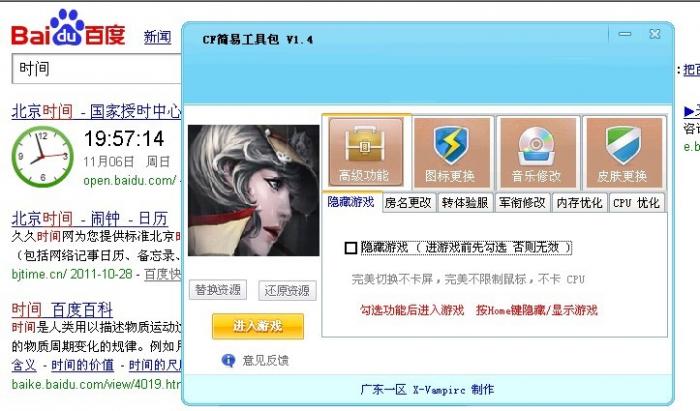The image size is (700, 411).
Task: Switch to the 转体验服 tab
Action: (465, 203)
